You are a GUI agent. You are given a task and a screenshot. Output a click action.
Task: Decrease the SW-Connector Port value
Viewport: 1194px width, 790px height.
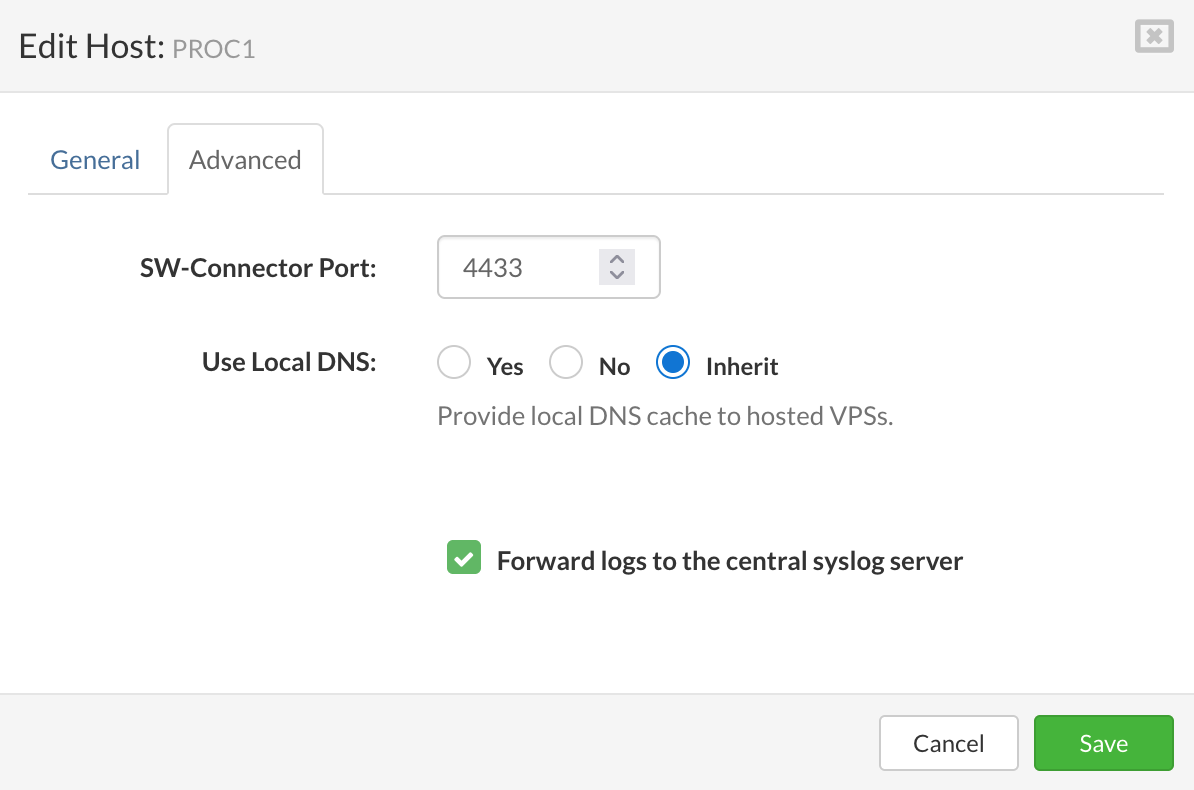point(616,274)
